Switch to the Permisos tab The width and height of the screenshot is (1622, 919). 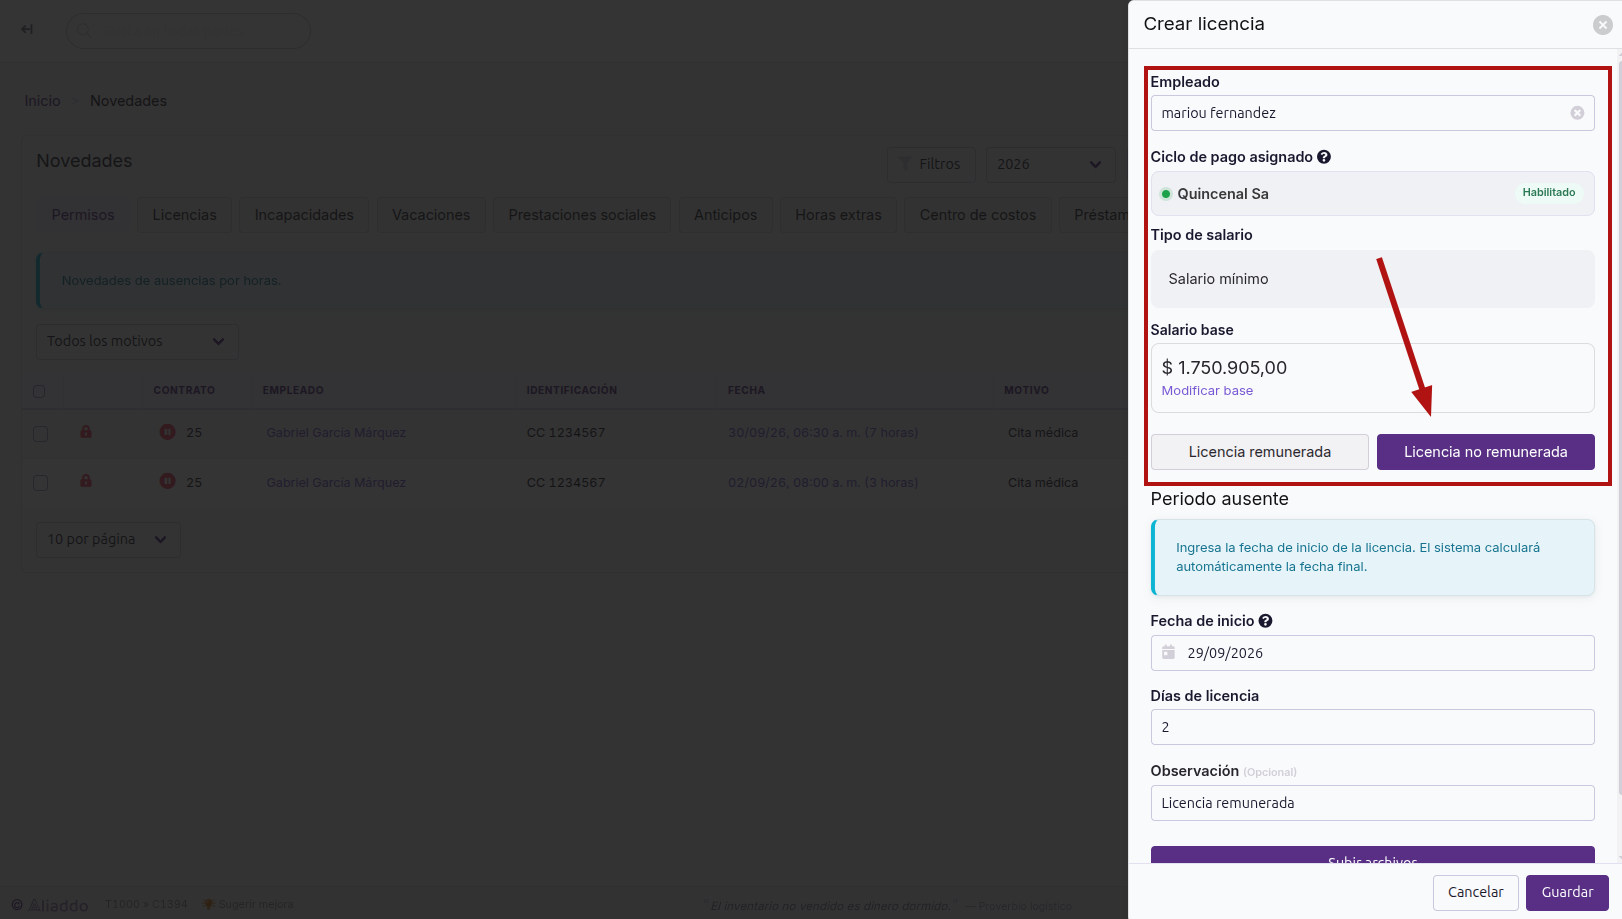pyautogui.click(x=83, y=215)
